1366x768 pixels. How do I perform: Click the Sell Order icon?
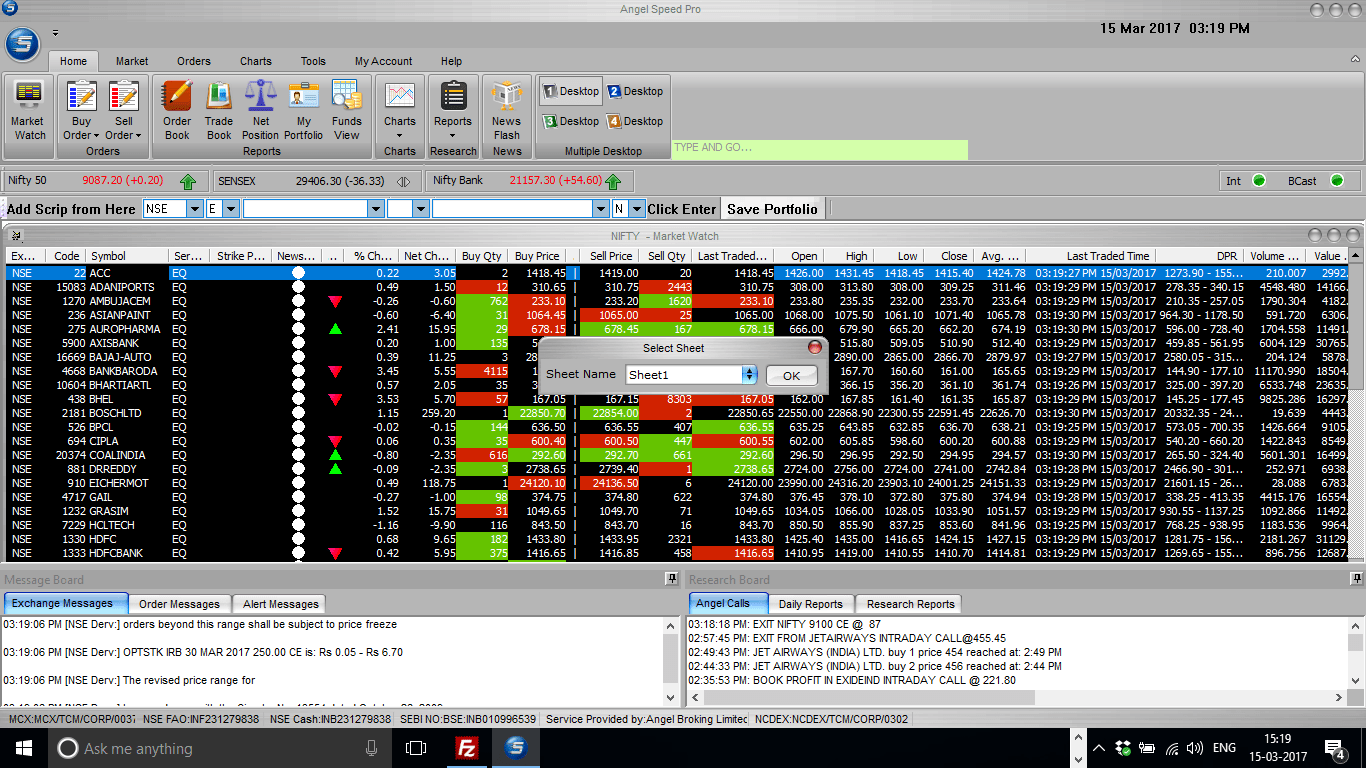pyautogui.click(x=124, y=97)
